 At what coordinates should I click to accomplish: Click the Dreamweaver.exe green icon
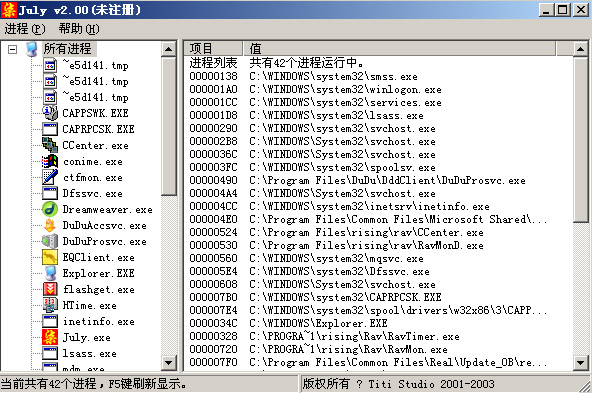[50, 209]
